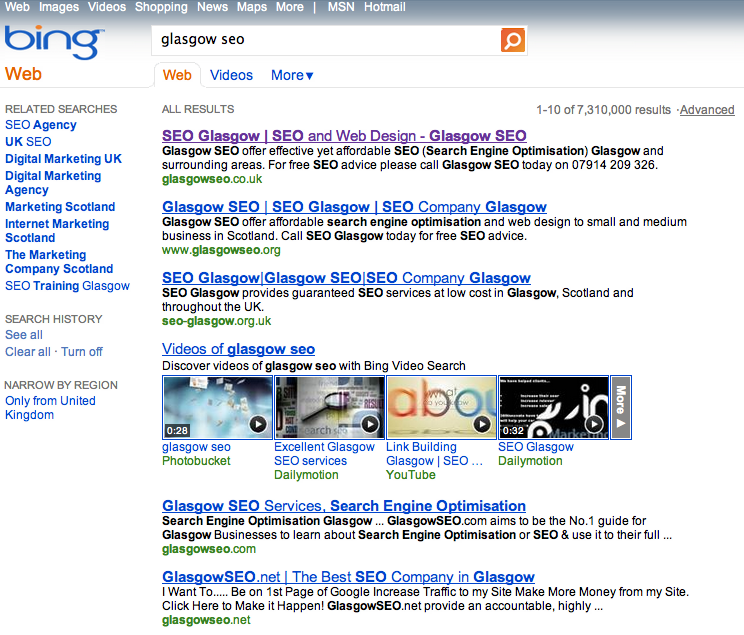Click the orange search magnifier button

coord(513,40)
